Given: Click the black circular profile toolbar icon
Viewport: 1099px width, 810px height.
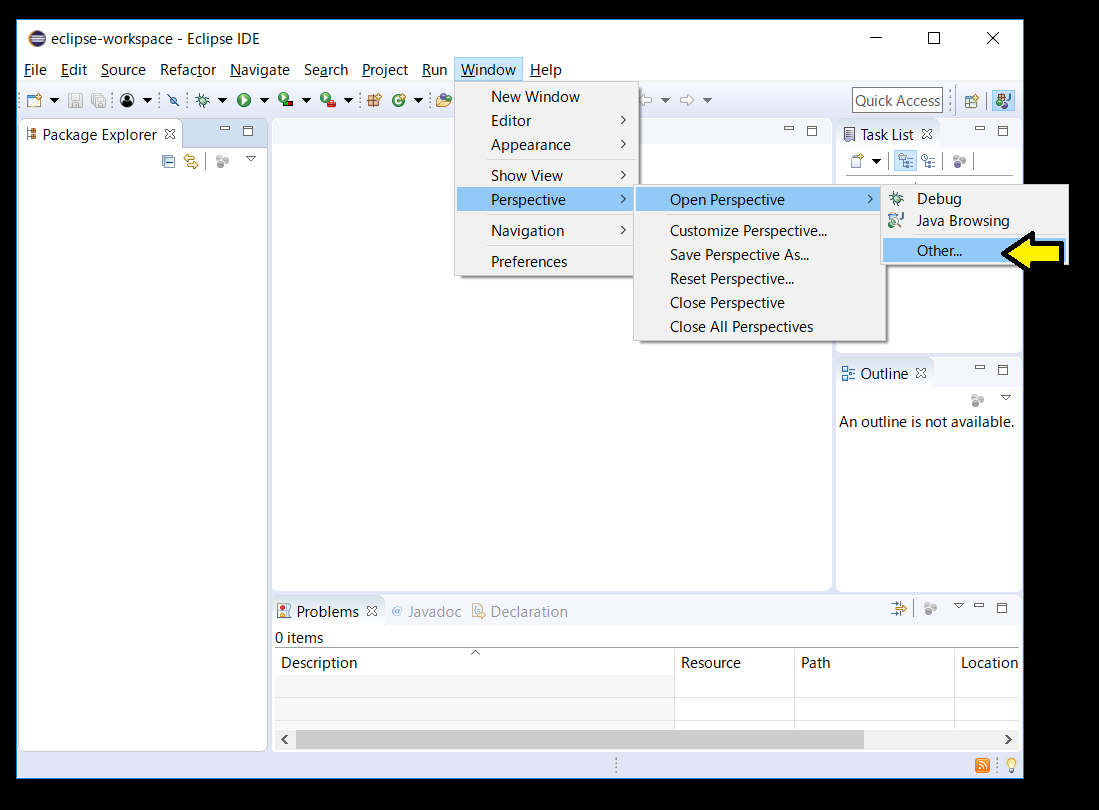Looking at the screenshot, I should (x=127, y=100).
